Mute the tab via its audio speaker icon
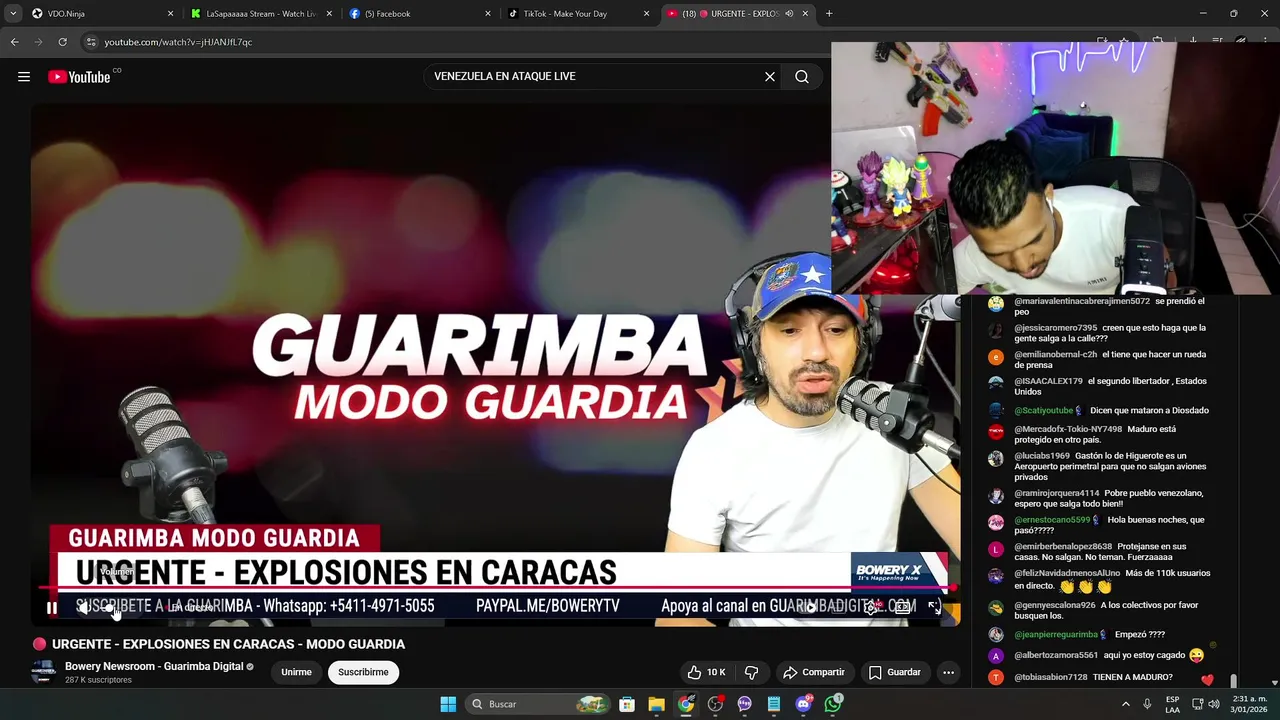1280x720 pixels. [x=789, y=14]
